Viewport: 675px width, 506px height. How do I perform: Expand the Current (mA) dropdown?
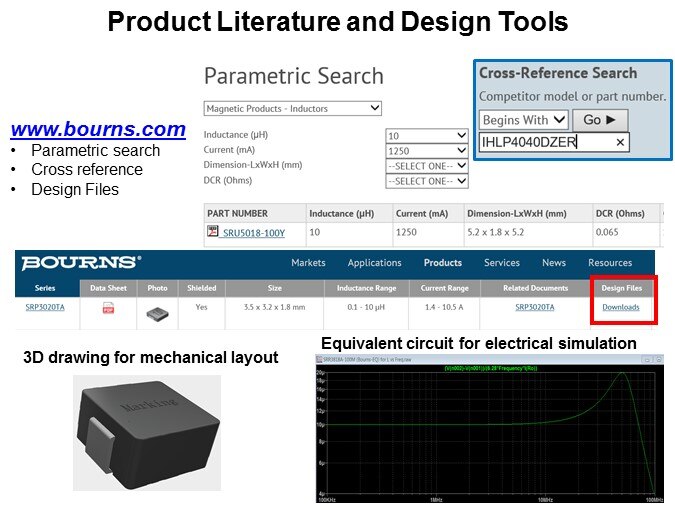[x=427, y=150]
